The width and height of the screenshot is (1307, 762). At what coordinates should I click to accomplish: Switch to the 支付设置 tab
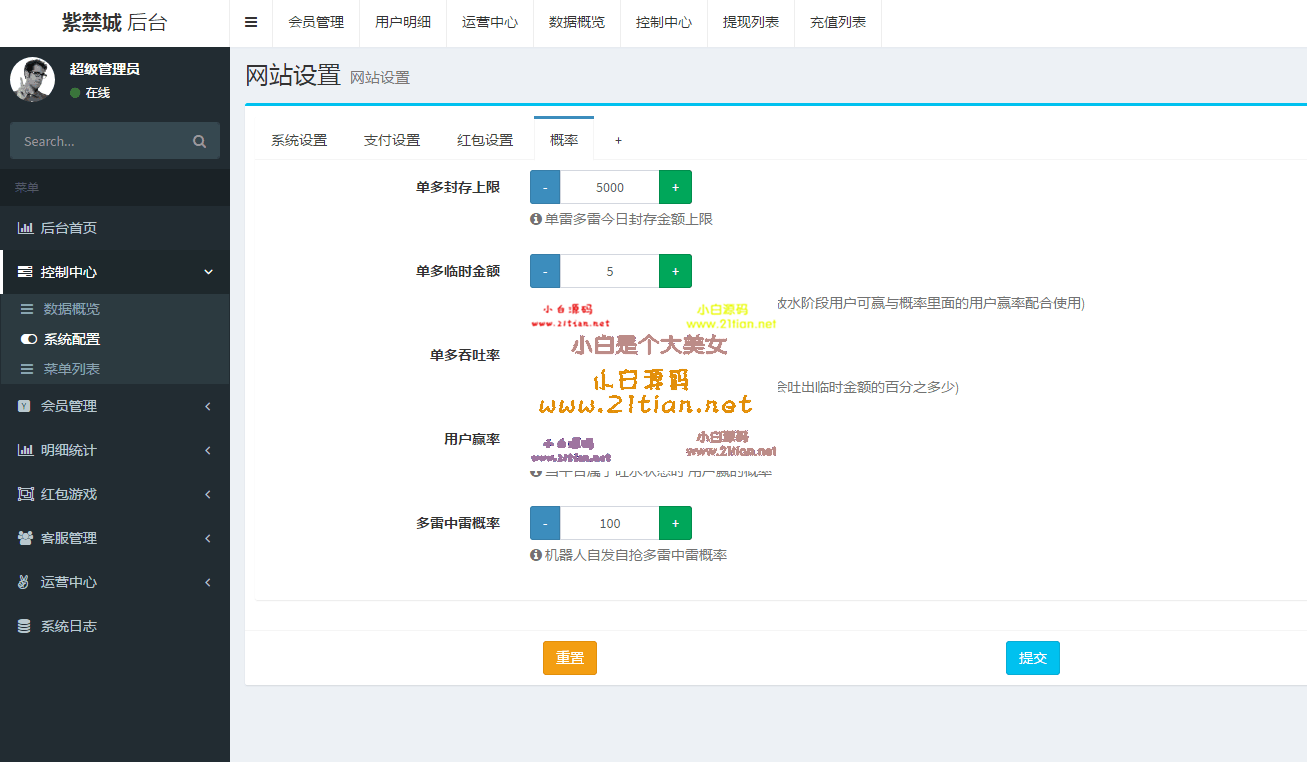click(392, 140)
